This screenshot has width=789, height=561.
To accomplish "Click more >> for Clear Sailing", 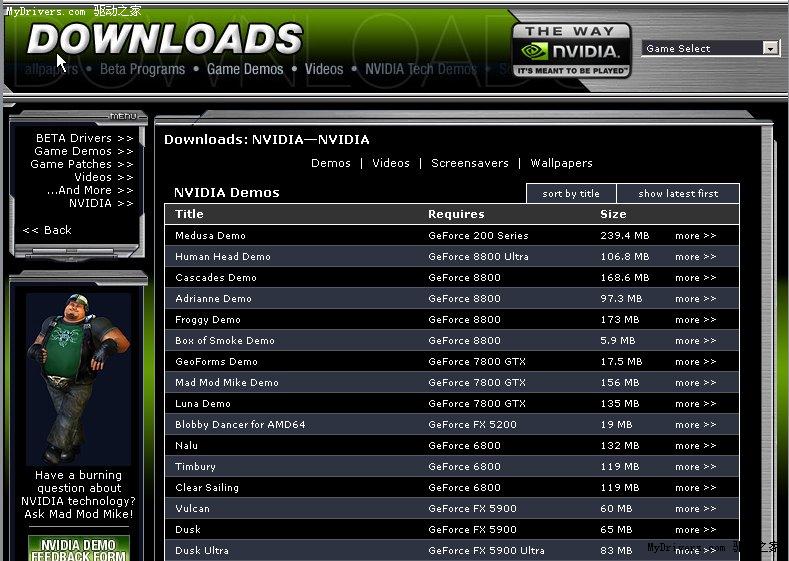I will (695, 488).
